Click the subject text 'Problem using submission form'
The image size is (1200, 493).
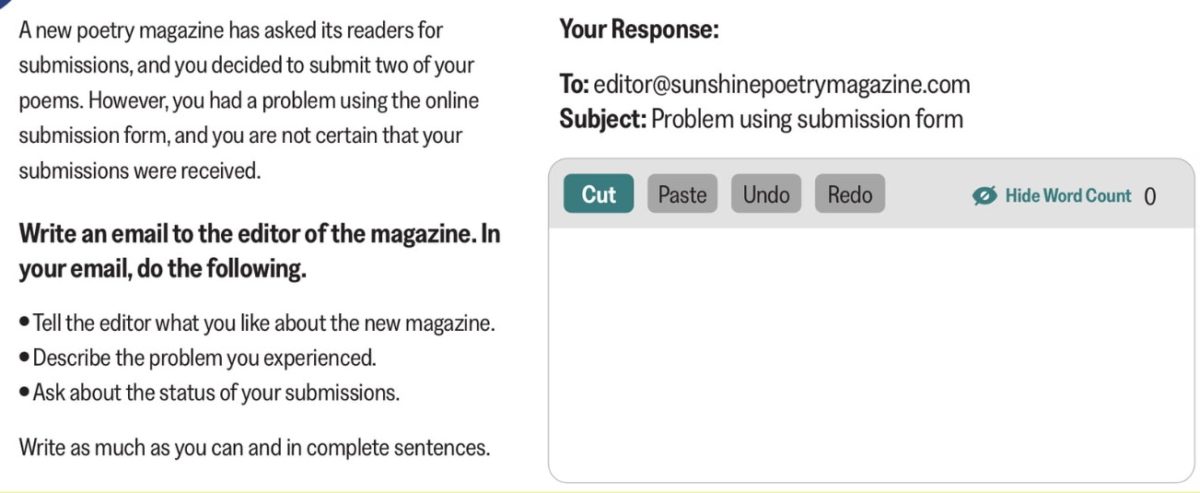807,120
